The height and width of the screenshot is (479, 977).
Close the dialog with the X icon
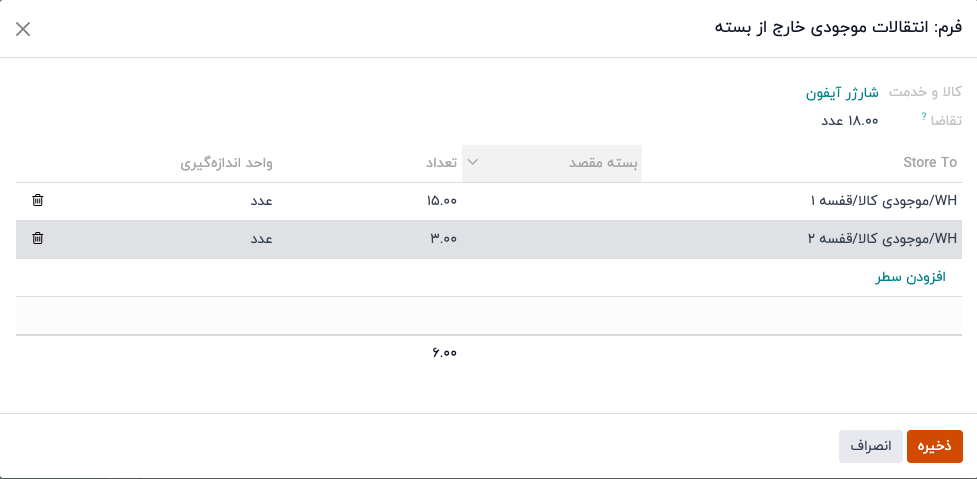[23, 29]
